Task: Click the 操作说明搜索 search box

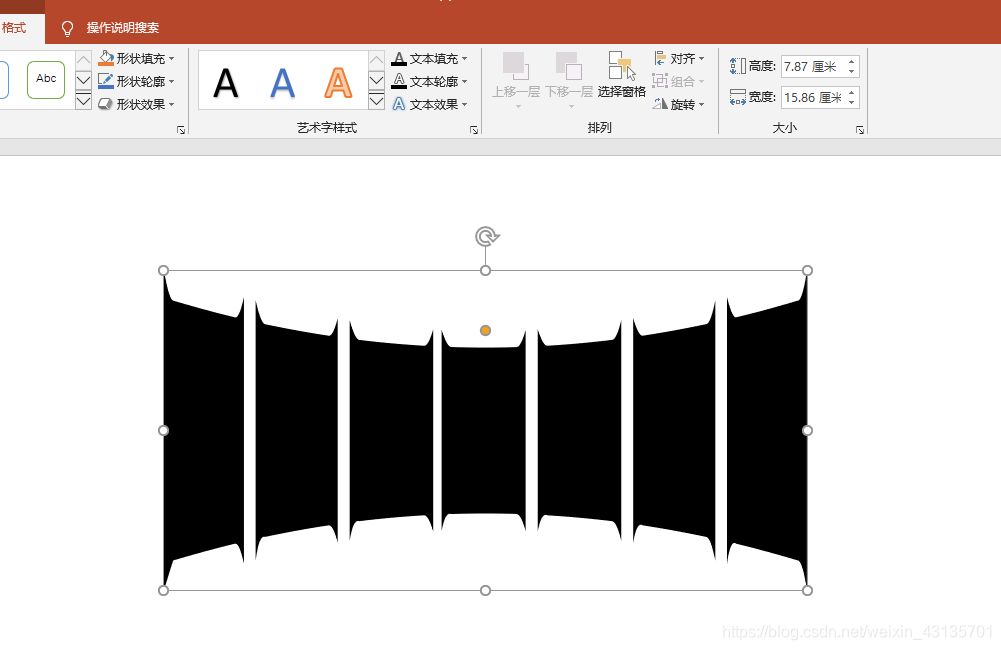Action: click(123, 28)
